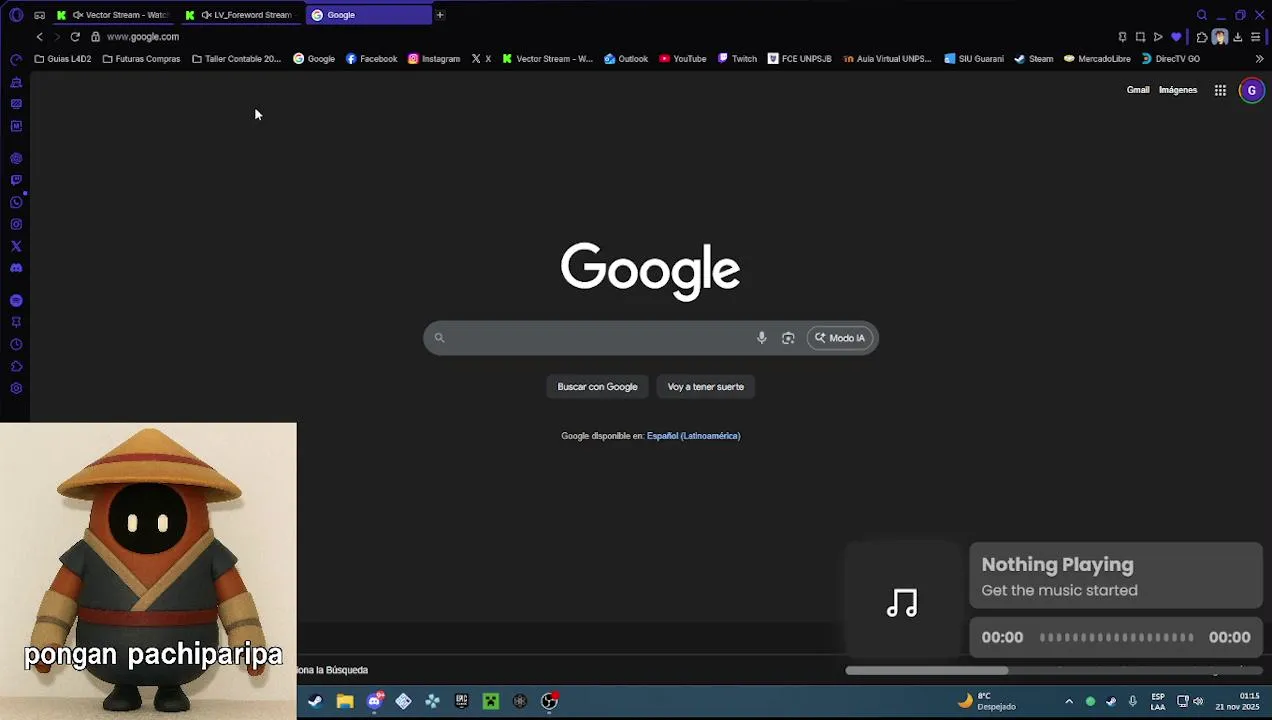Show more bookmarks with the double chevron
Viewport: 1272px width, 720px height.
1259,59
